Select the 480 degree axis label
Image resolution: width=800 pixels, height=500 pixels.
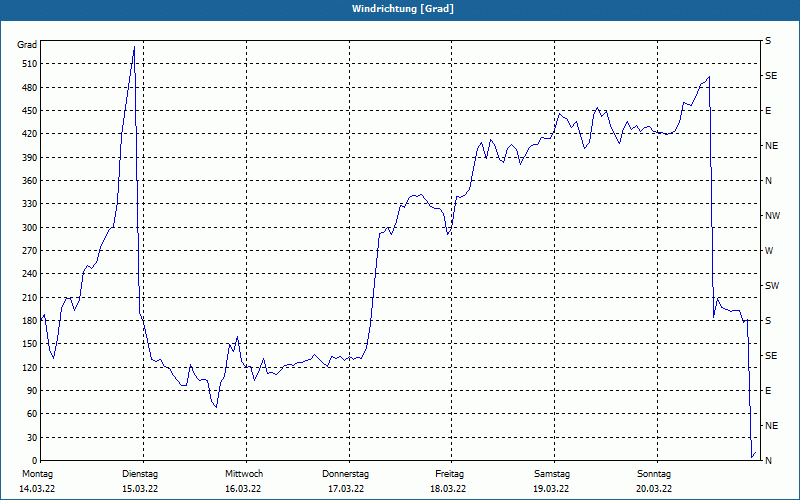30,88
